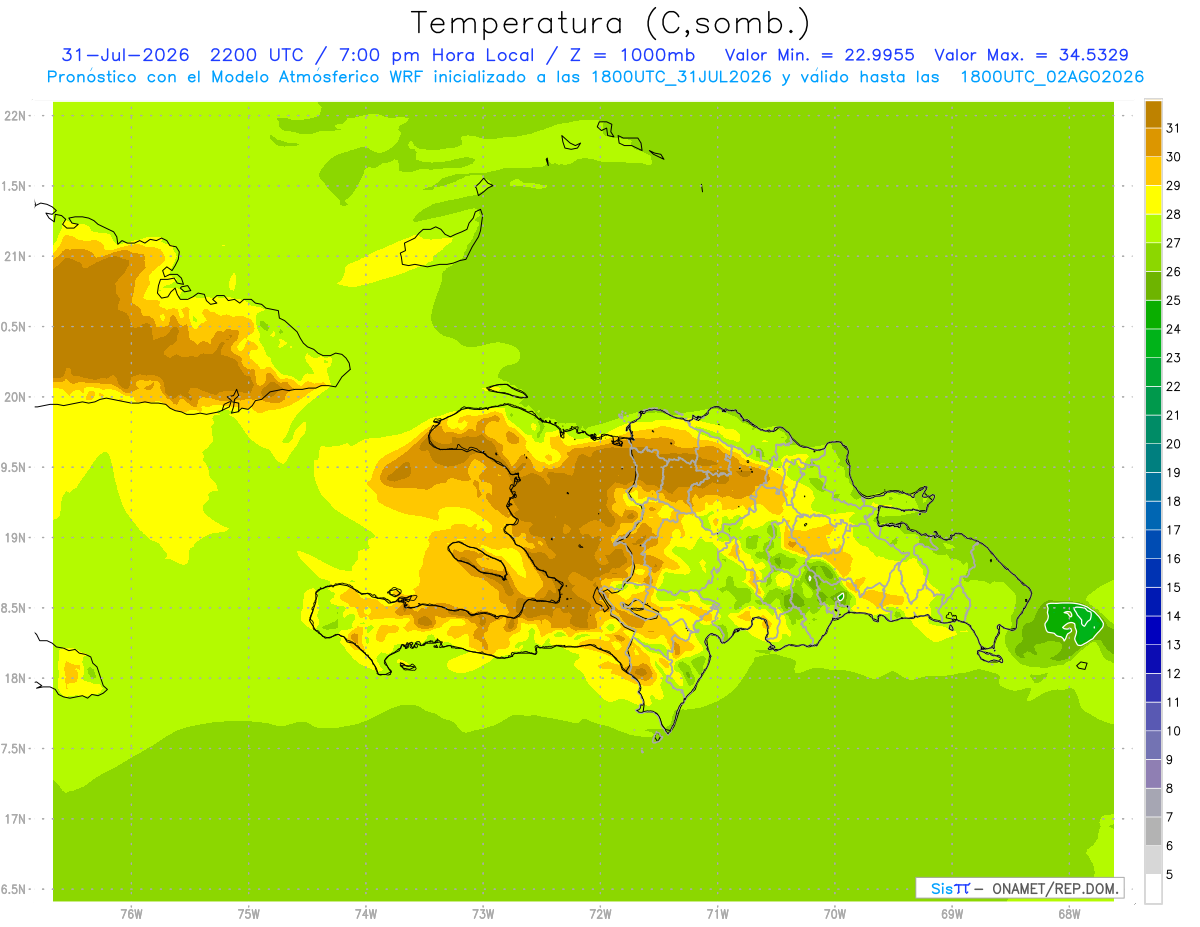The width and height of the screenshot is (1200, 927).
Task: Click the 21N latitude axis label
Action: click(x=15, y=256)
